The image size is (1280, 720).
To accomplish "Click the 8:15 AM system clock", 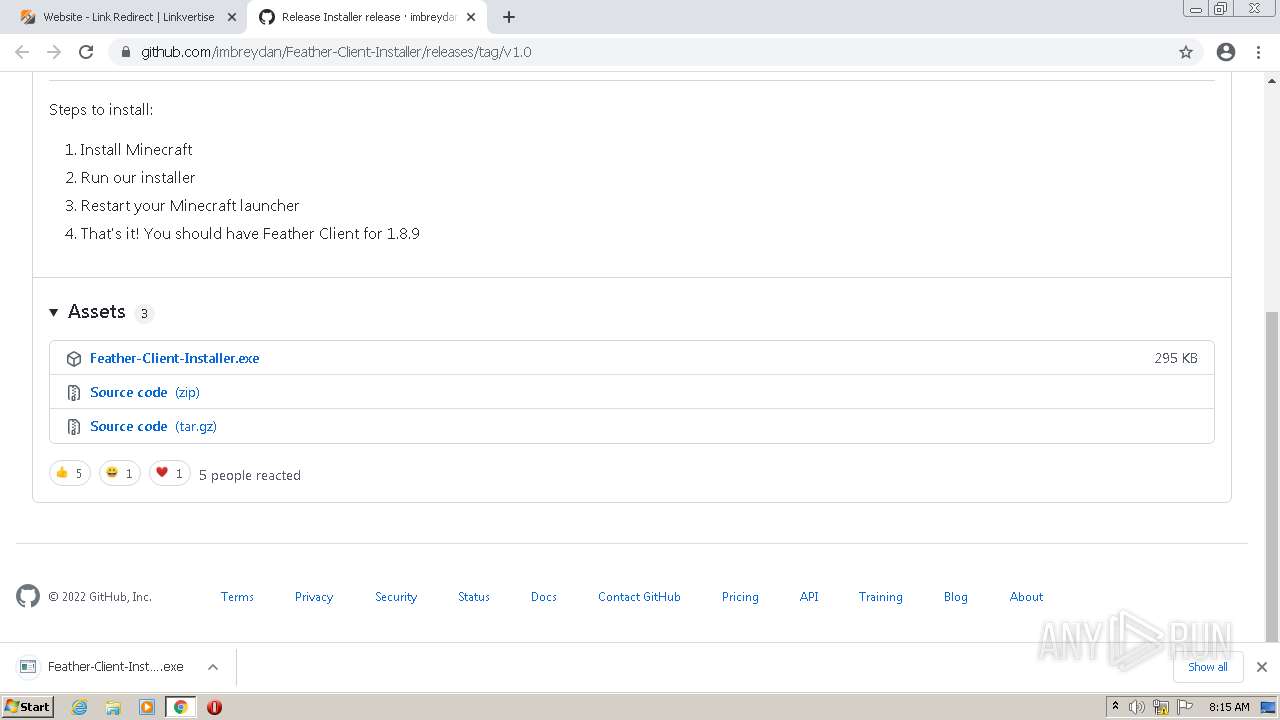I will pyautogui.click(x=1229, y=707).
